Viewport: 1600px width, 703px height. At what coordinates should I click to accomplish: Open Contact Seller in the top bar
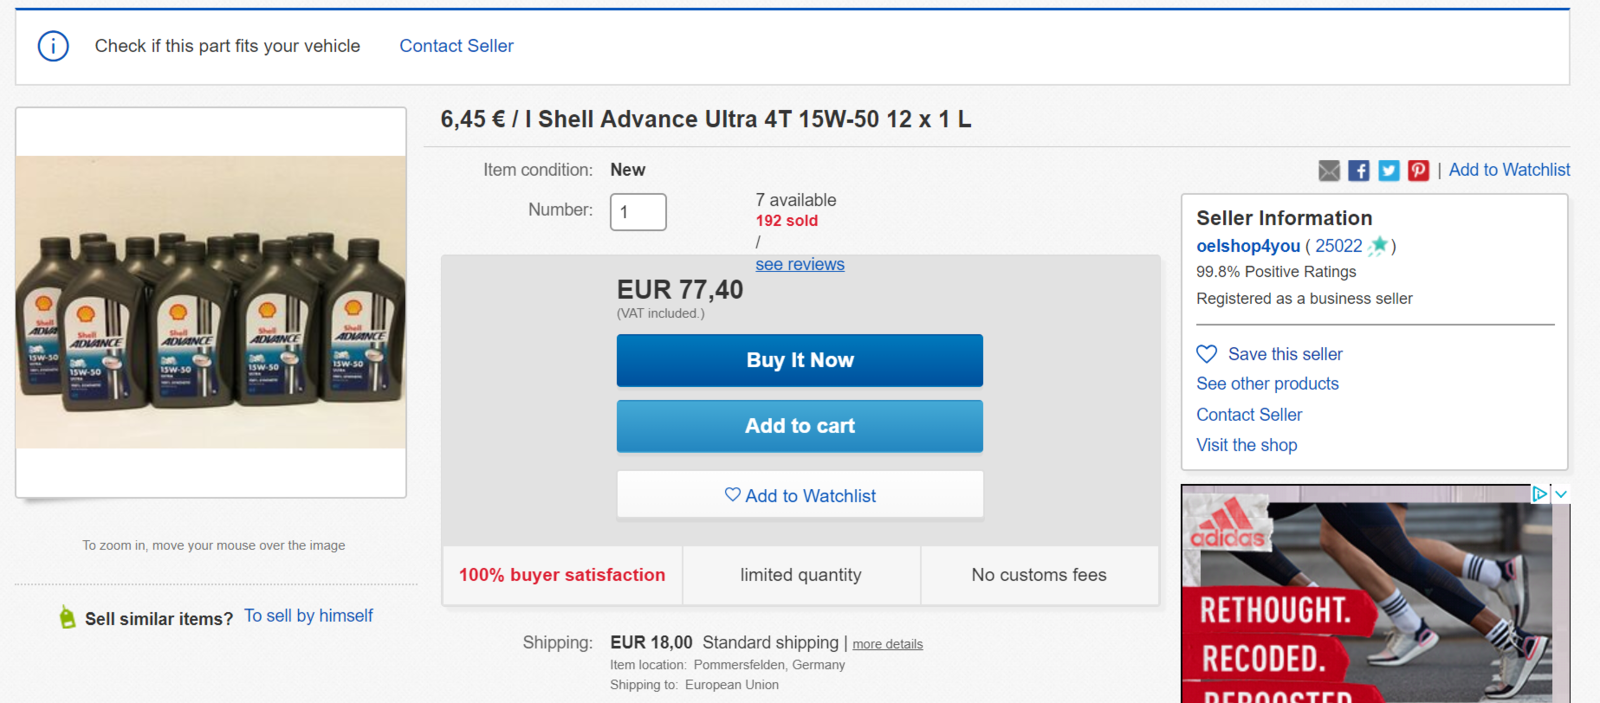click(x=456, y=46)
